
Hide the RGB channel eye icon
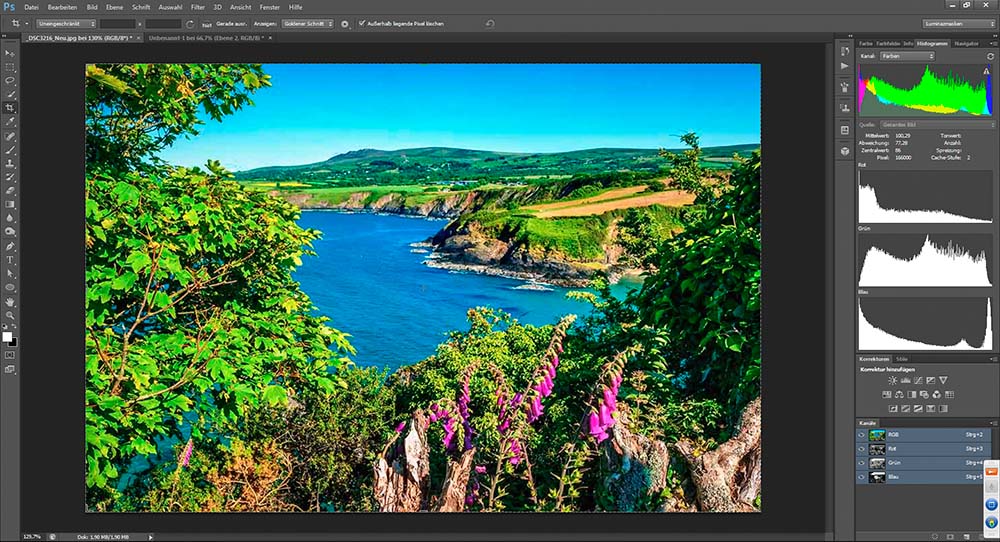click(862, 435)
